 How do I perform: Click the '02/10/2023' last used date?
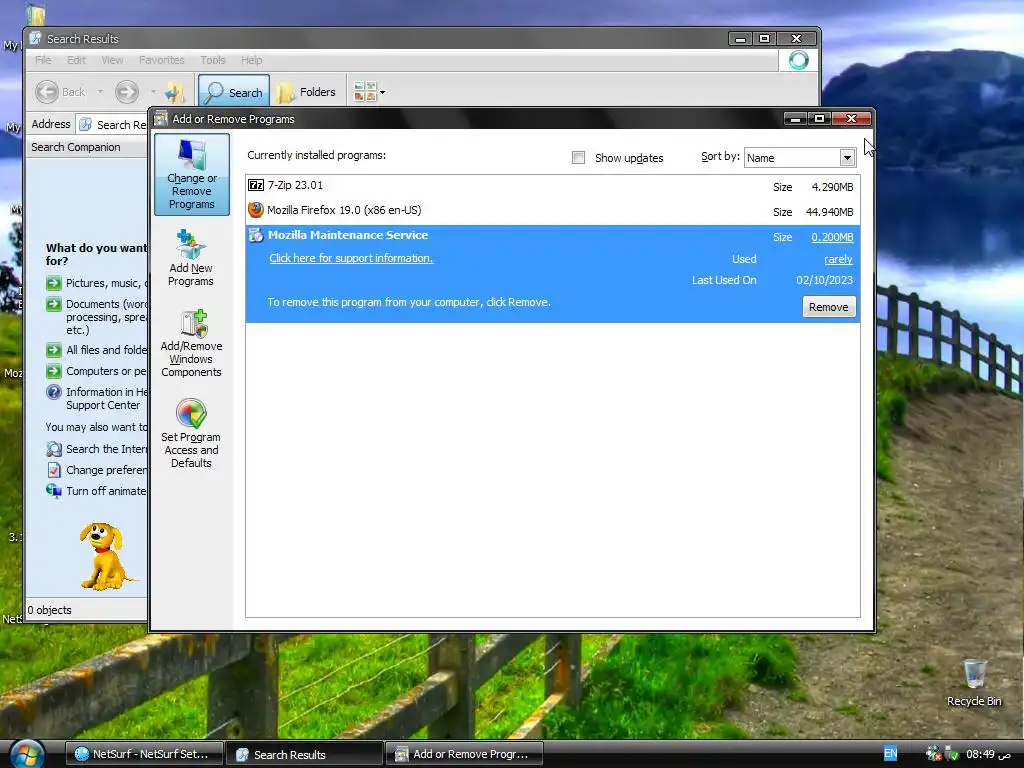pos(824,280)
